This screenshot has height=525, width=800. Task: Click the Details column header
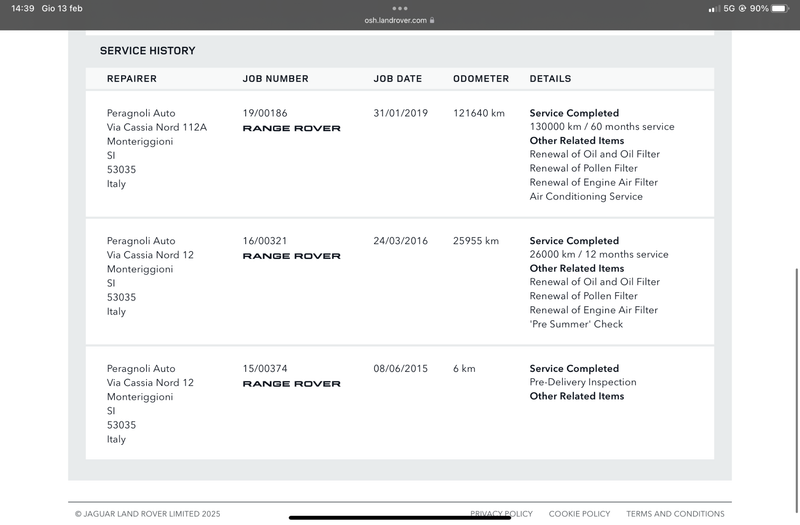coord(550,79)
